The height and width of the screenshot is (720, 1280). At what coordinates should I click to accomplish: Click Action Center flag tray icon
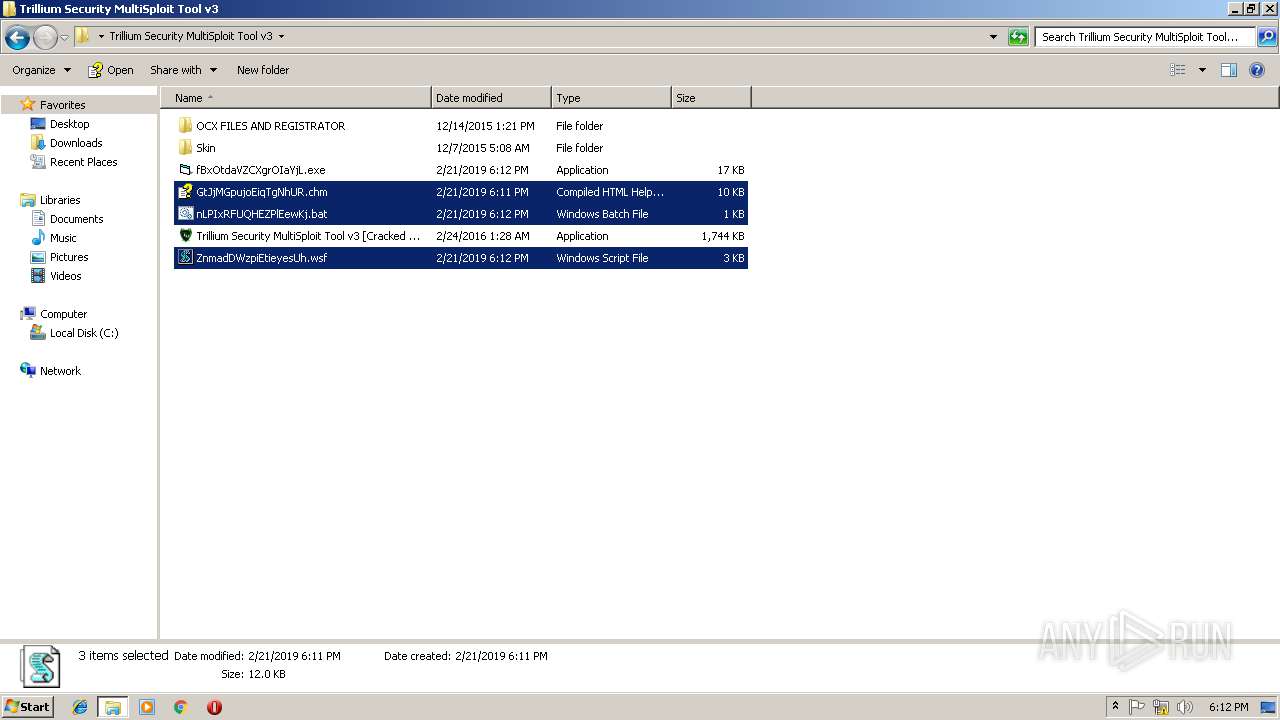[1137, 707]
